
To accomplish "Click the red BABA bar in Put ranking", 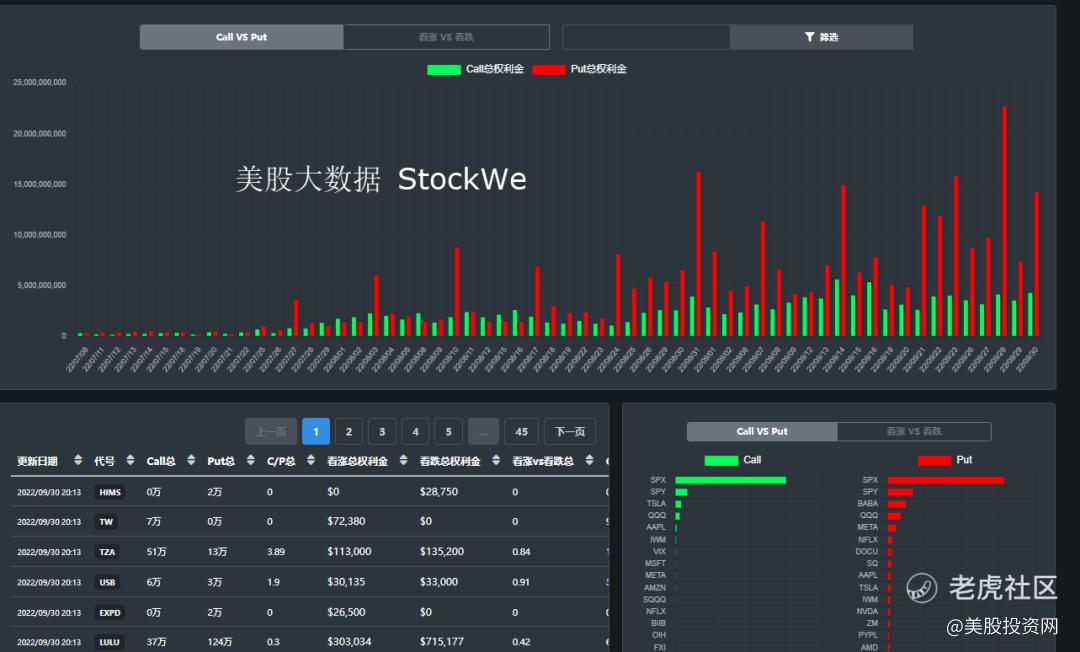I will click(x=897, y=504).
